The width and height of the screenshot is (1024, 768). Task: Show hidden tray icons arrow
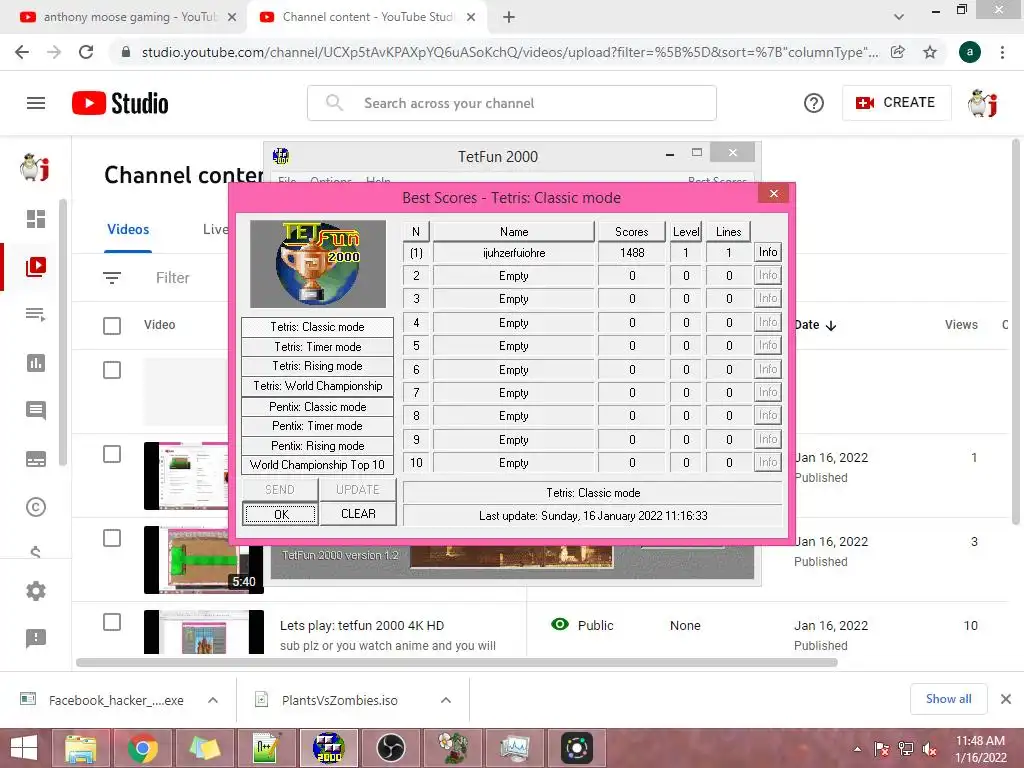pyautogui.click(x=857, y=749)
